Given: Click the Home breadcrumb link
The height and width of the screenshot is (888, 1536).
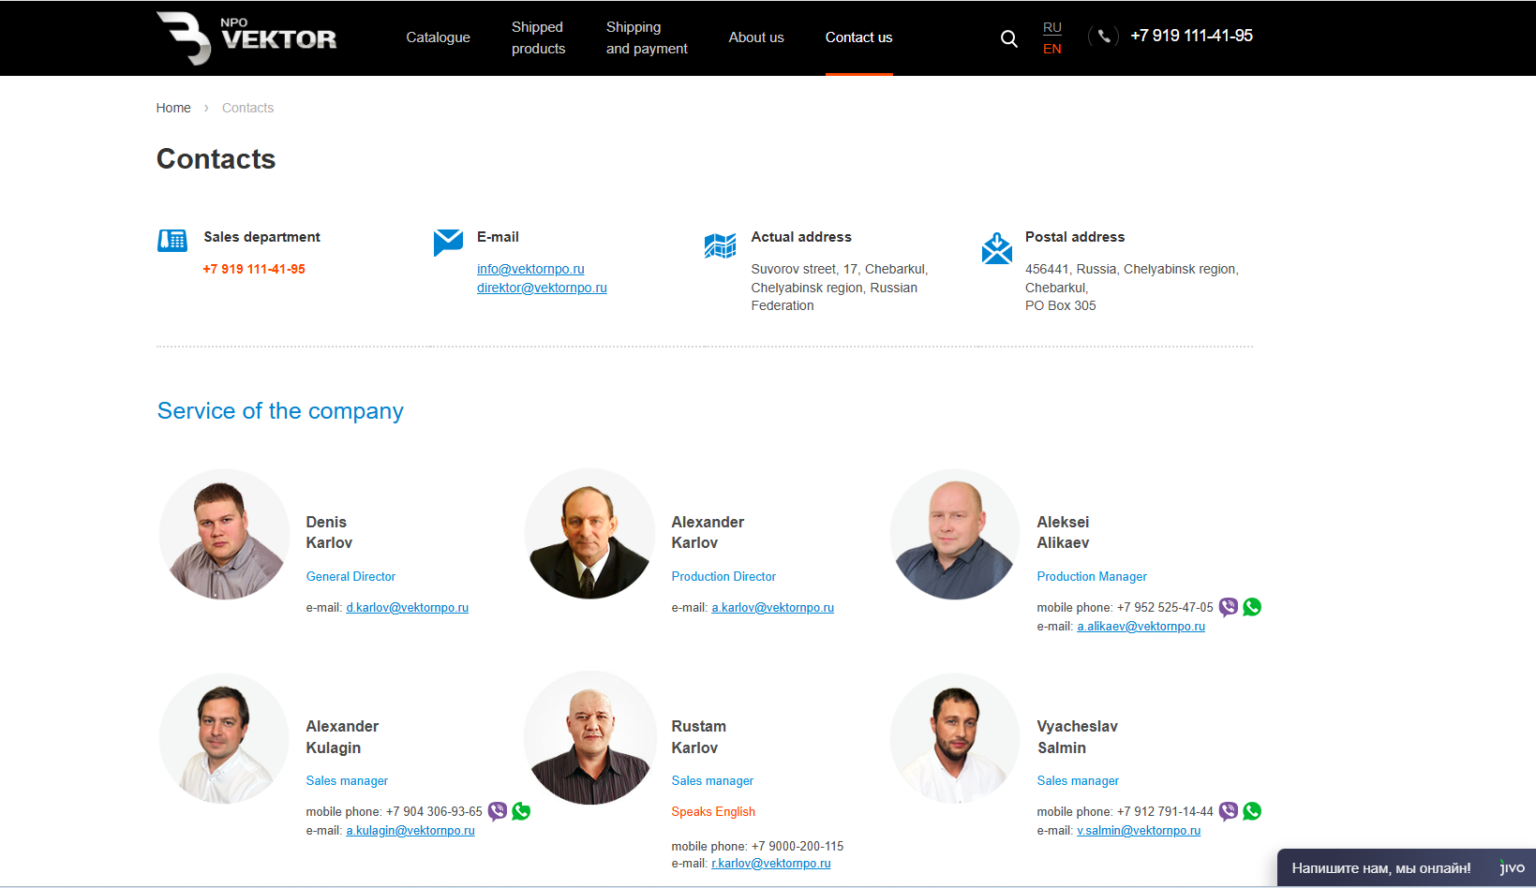Looking at the screenshot, I should [173, 108].
